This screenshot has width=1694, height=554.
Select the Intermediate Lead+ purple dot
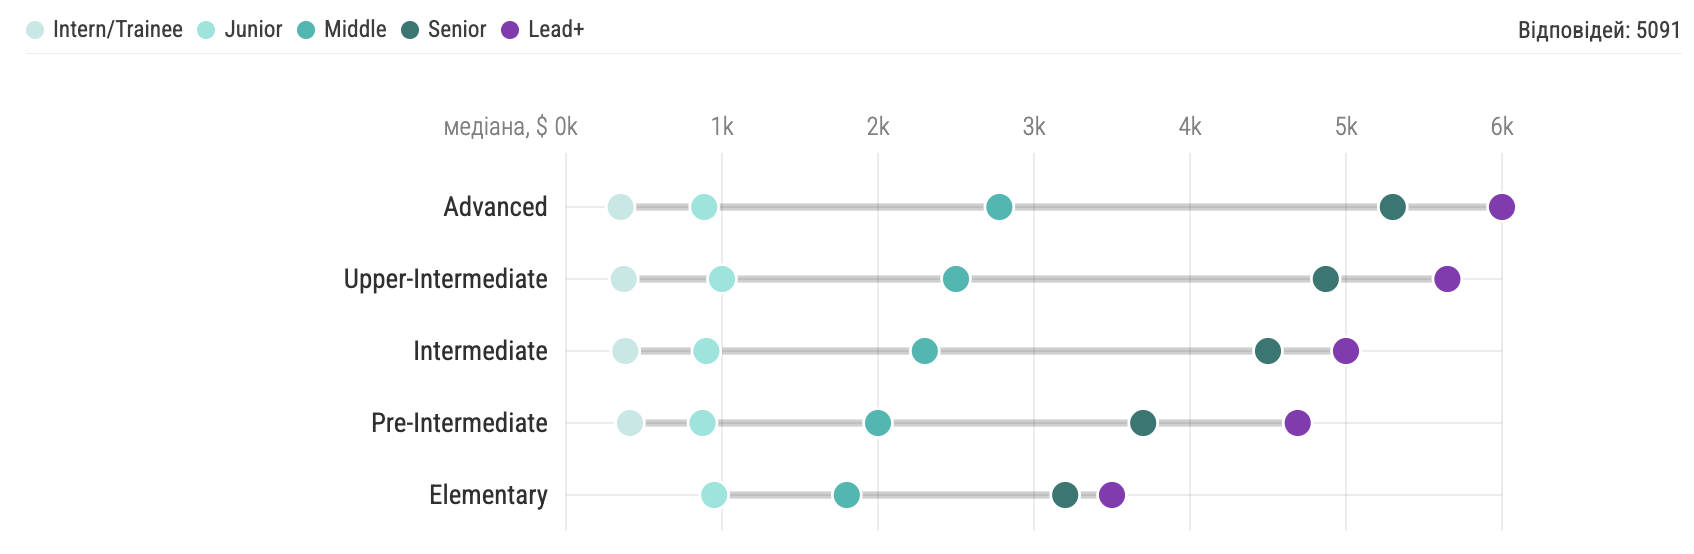click(1346, 351)
